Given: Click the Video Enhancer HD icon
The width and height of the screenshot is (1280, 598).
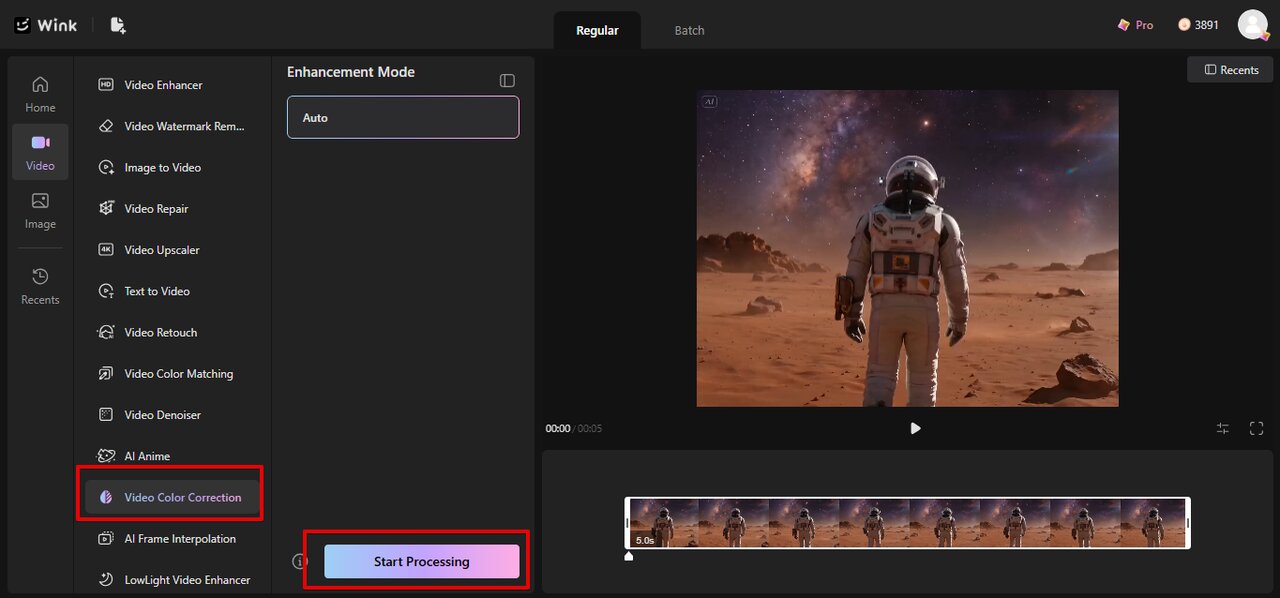Looking at the screenshot, I should (106, 85).
